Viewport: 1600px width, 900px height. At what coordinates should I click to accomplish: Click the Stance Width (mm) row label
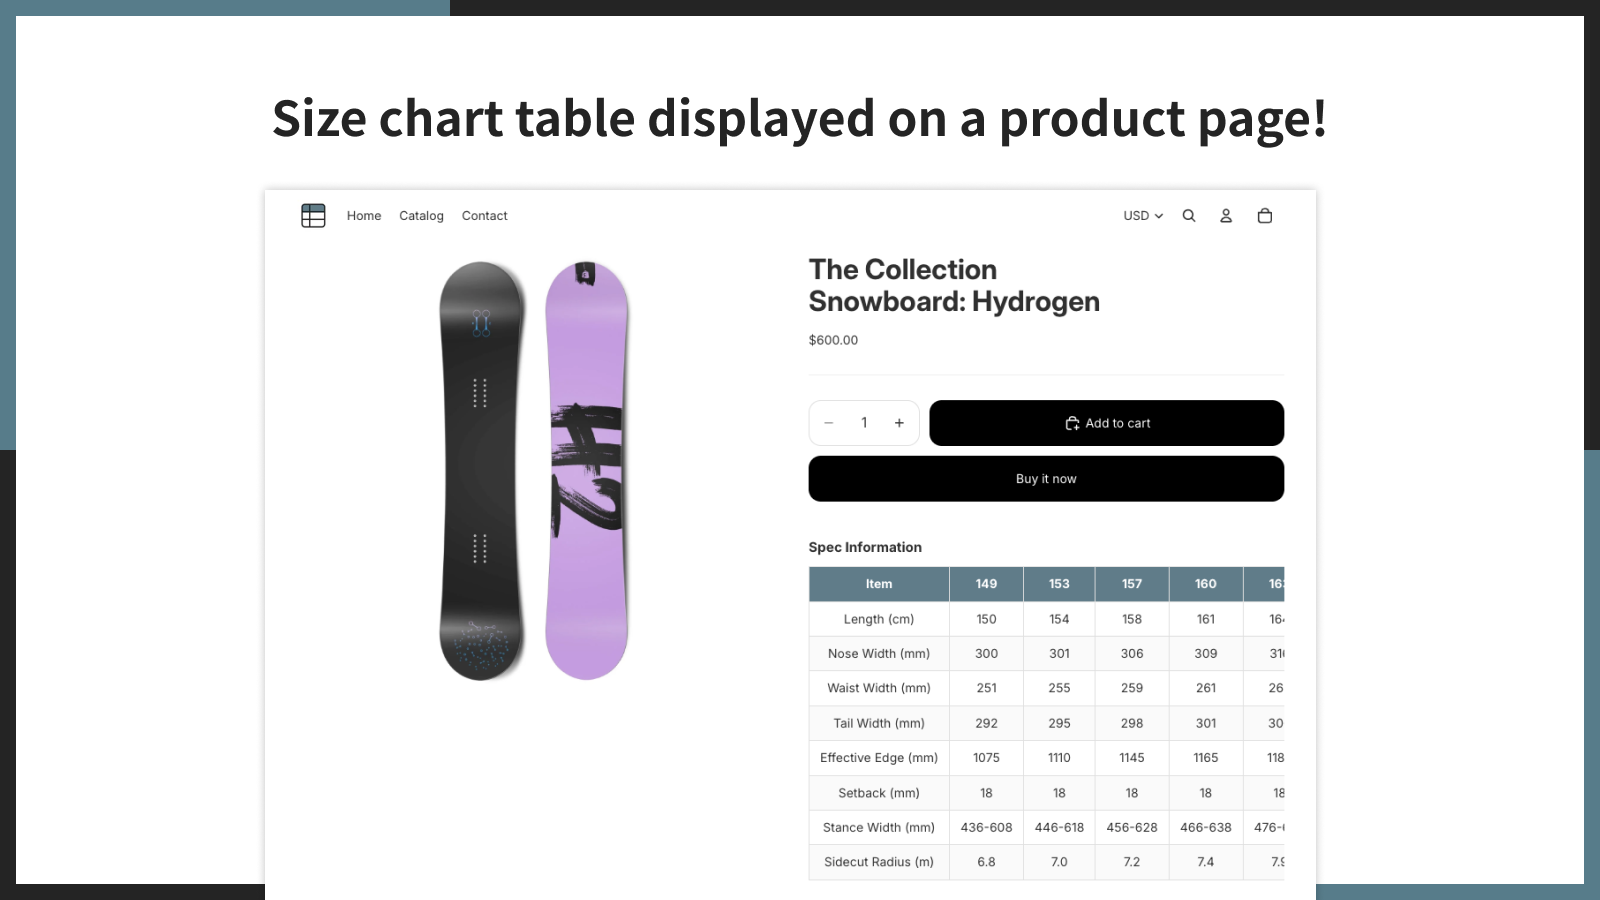(879, 828)
